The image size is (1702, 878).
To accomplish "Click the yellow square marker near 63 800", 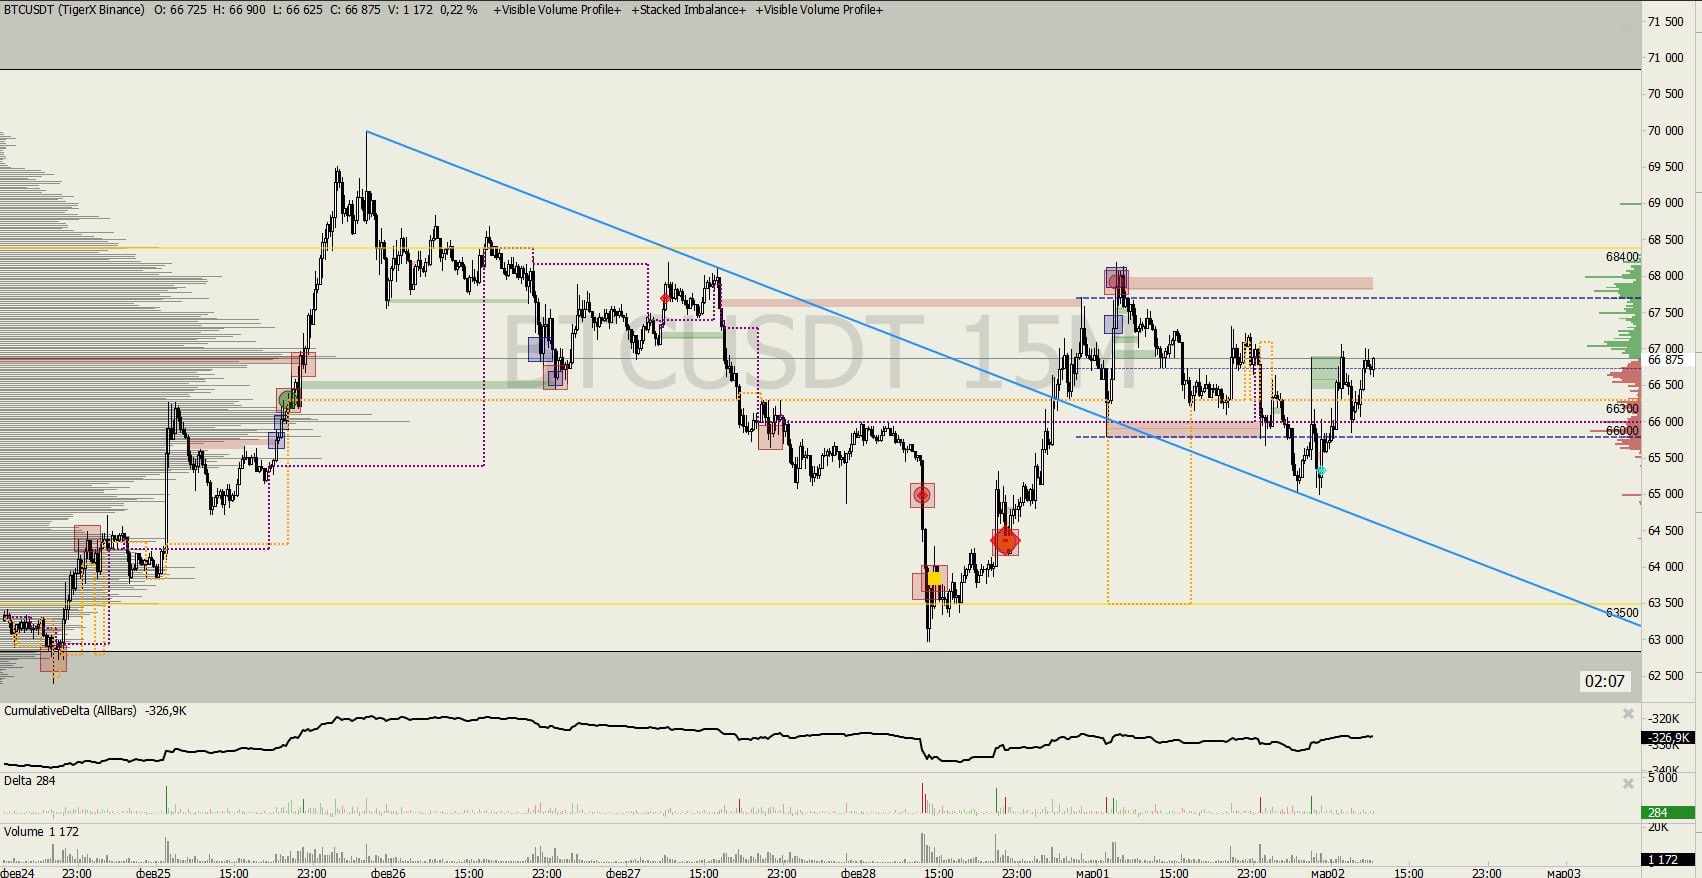I will tap(935, 578).
